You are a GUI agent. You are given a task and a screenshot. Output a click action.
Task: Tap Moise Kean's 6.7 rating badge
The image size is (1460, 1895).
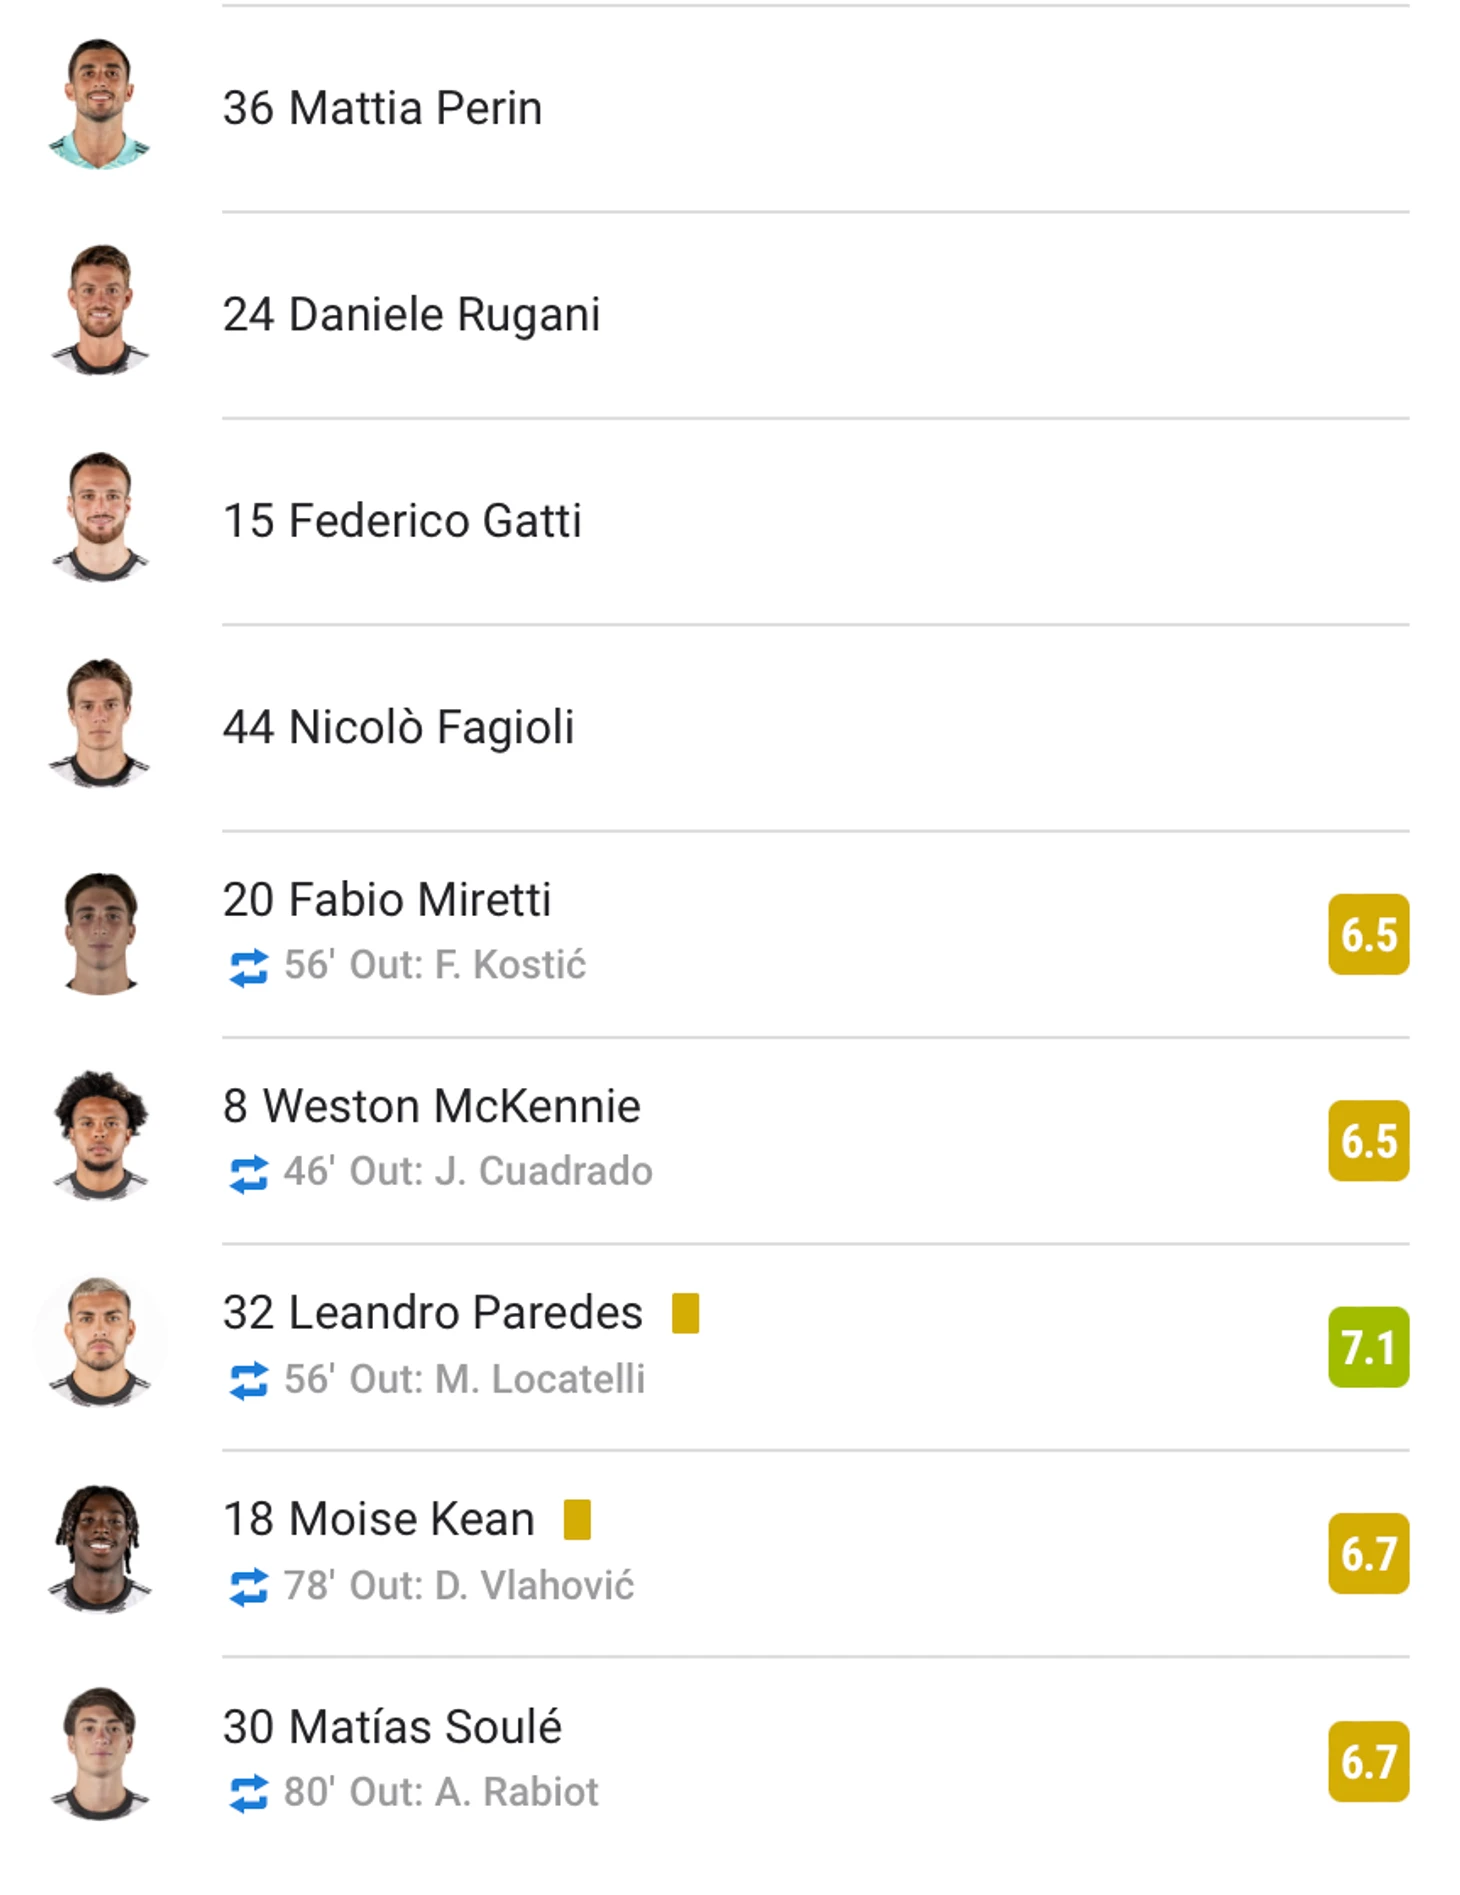coord(1368,1554)
